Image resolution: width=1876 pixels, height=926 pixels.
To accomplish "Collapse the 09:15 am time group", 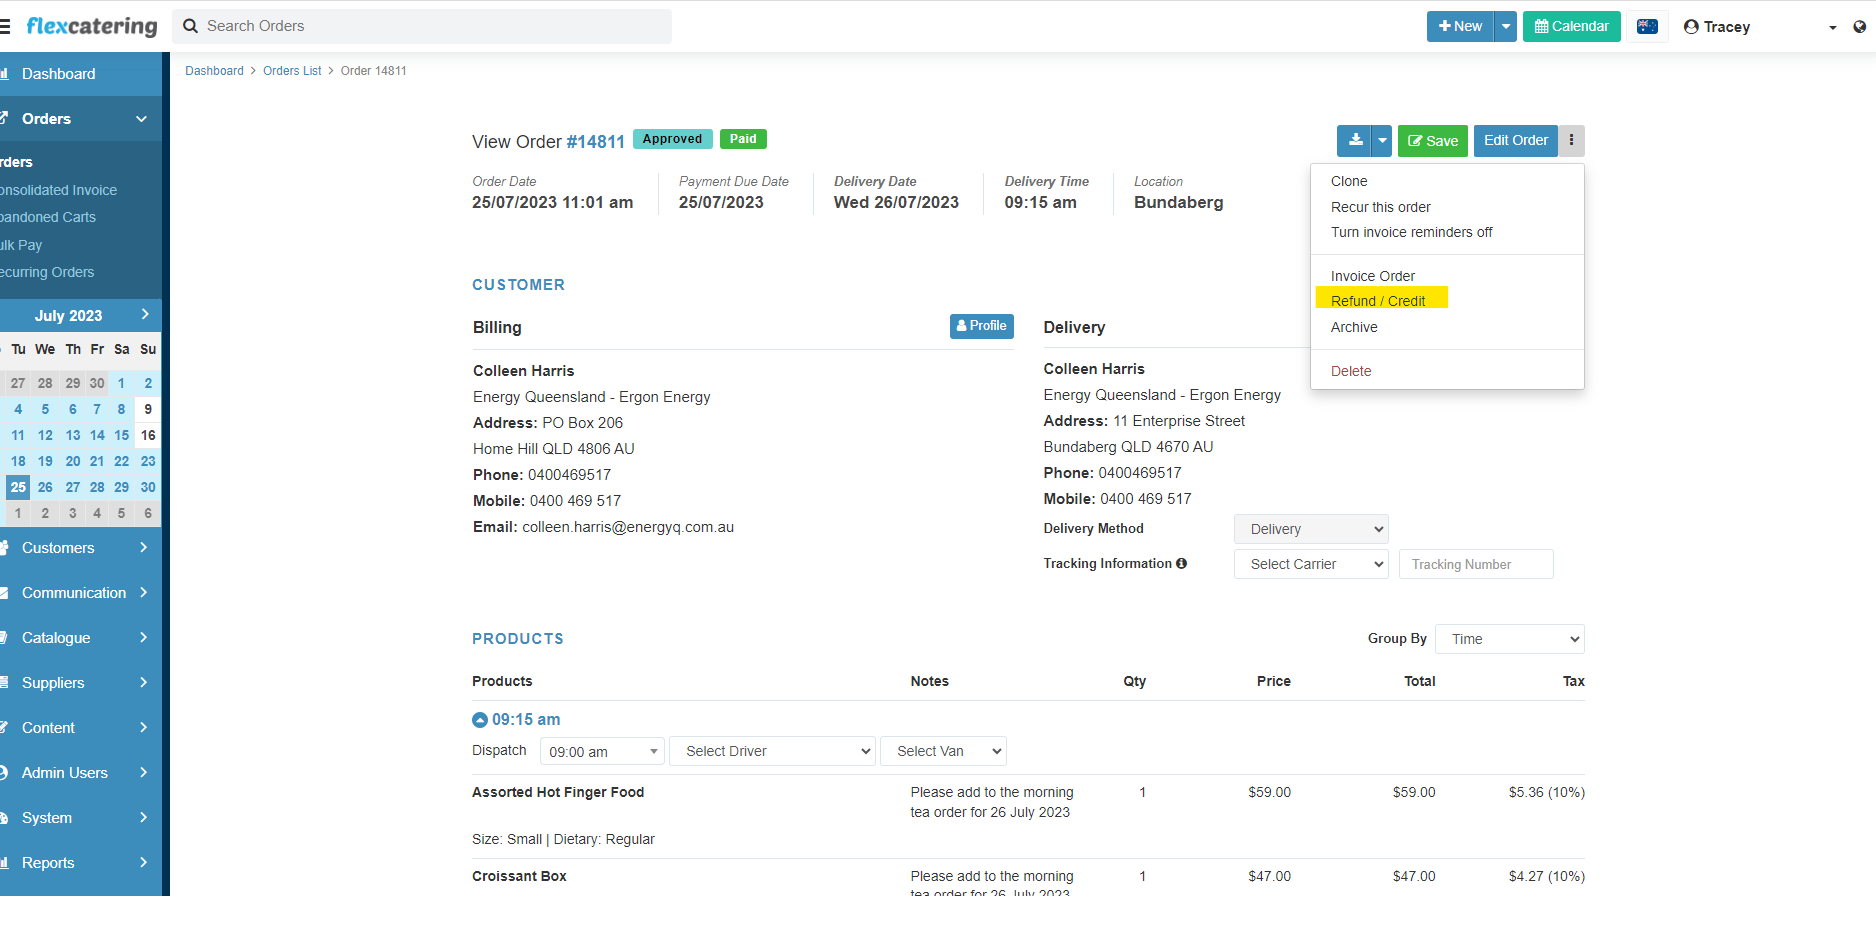I will click(480, 720).
